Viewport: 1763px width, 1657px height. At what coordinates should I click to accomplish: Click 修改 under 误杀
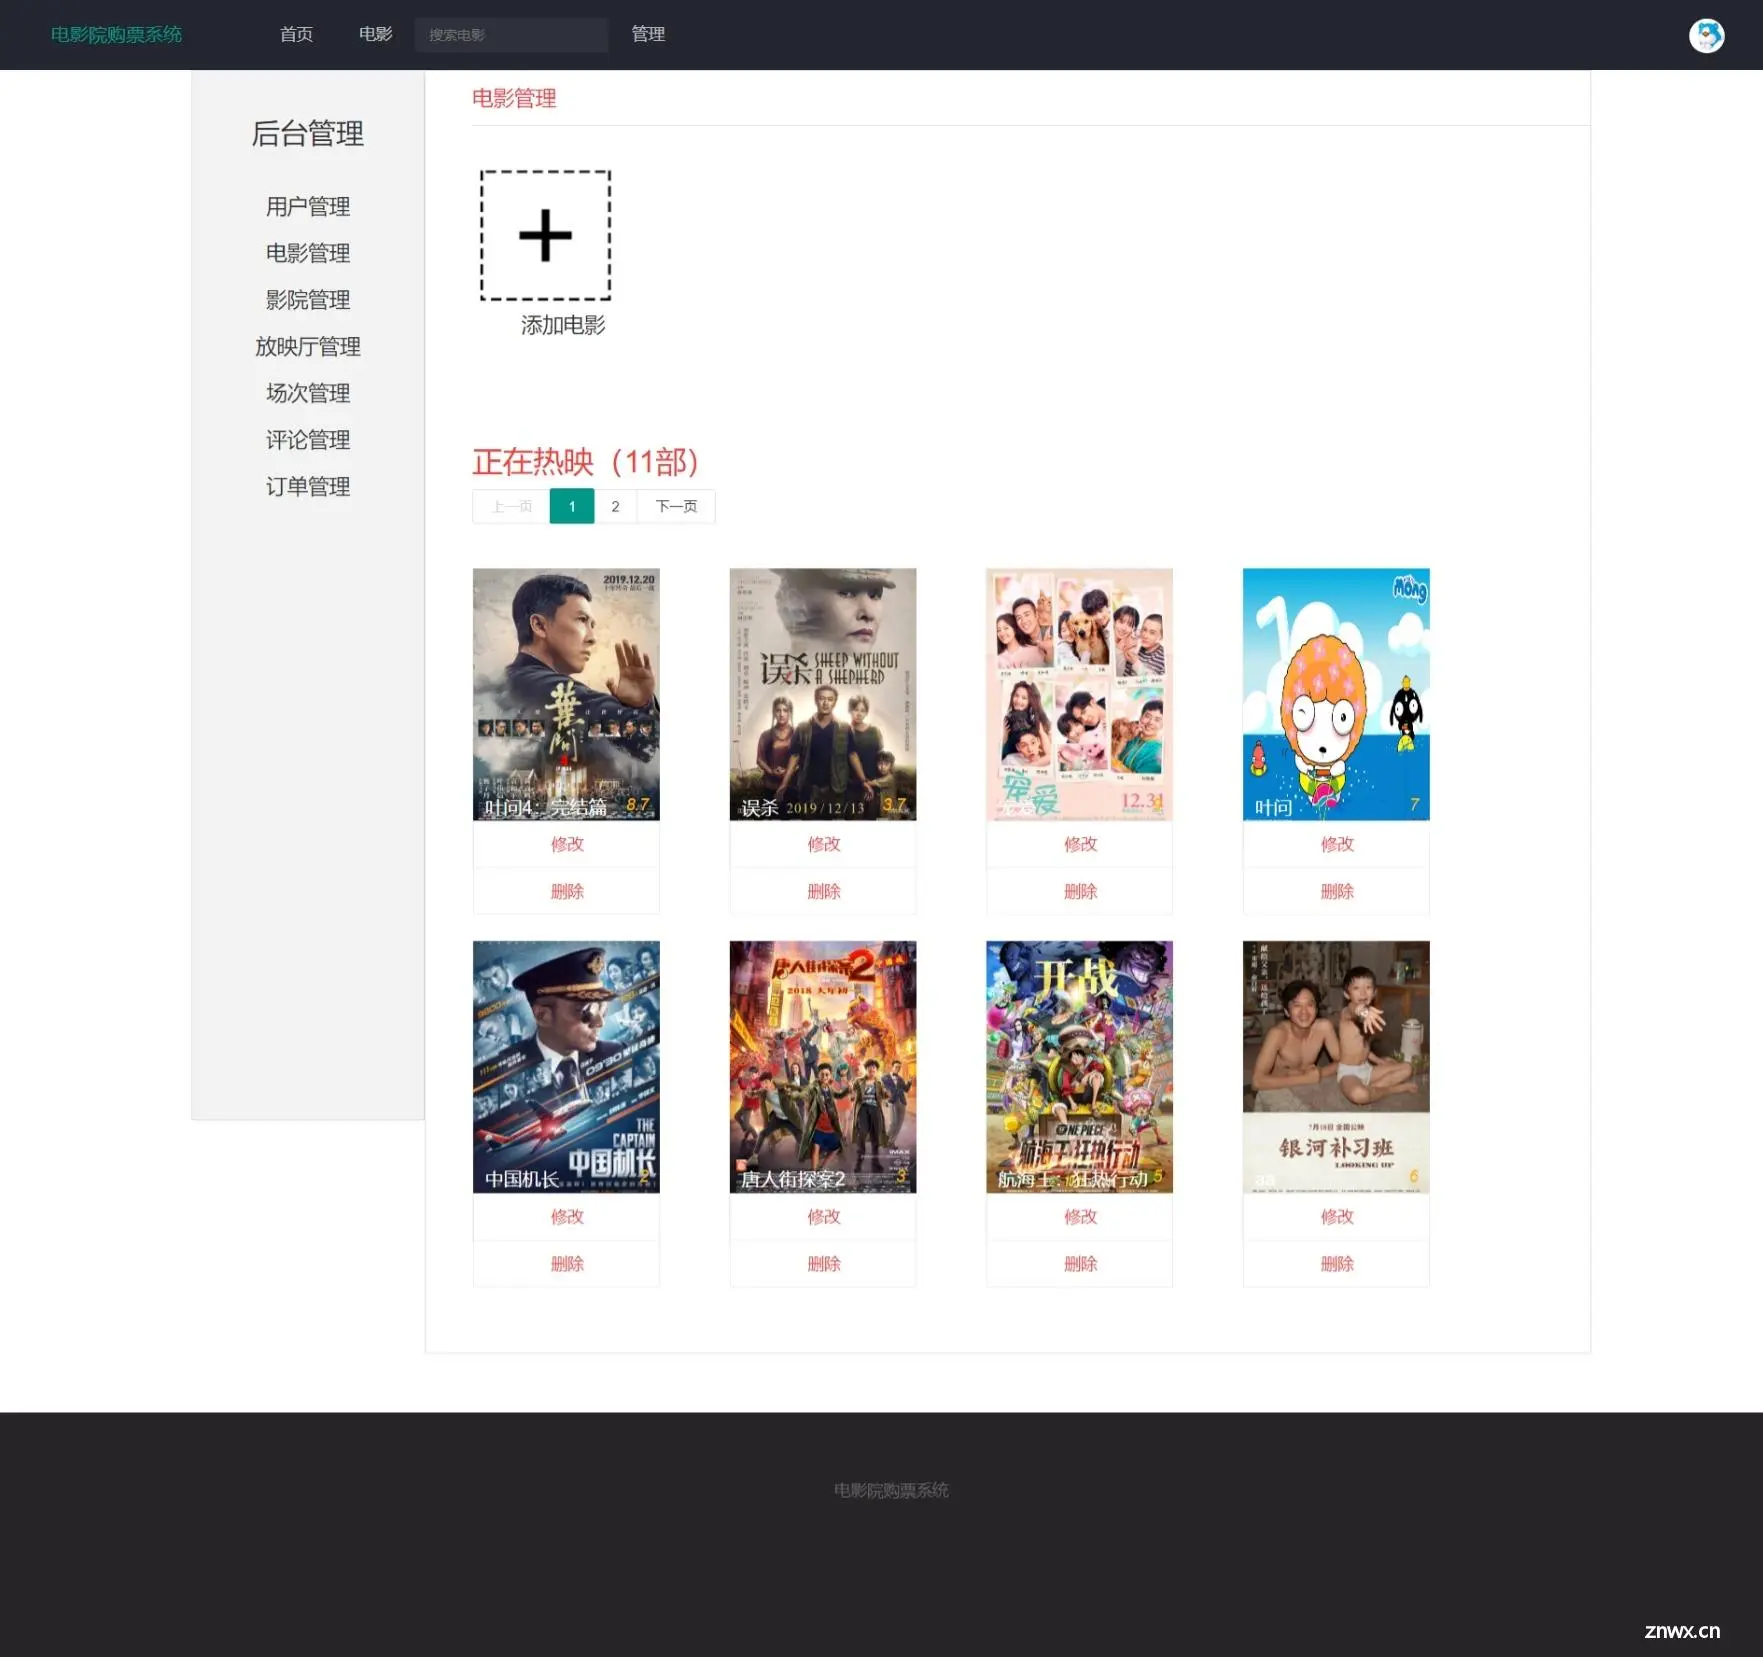tap(823, 844)
